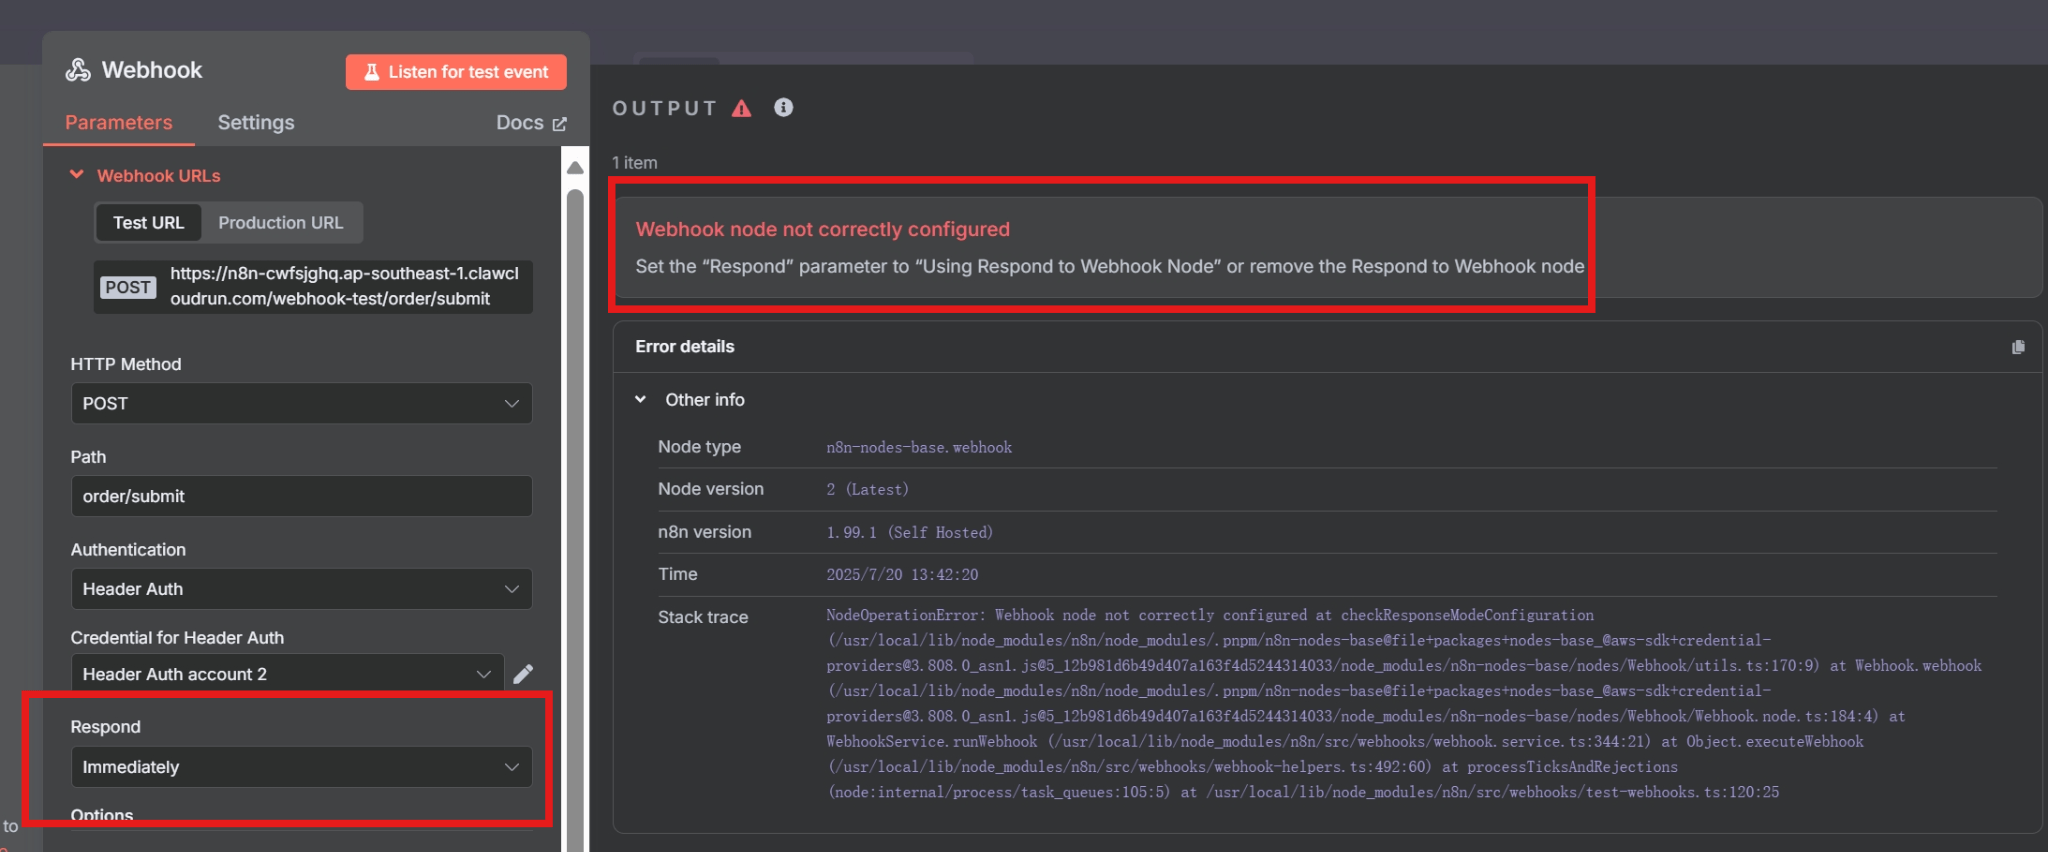
Task: Open Docs external link
Action: [x=531, y=123]
